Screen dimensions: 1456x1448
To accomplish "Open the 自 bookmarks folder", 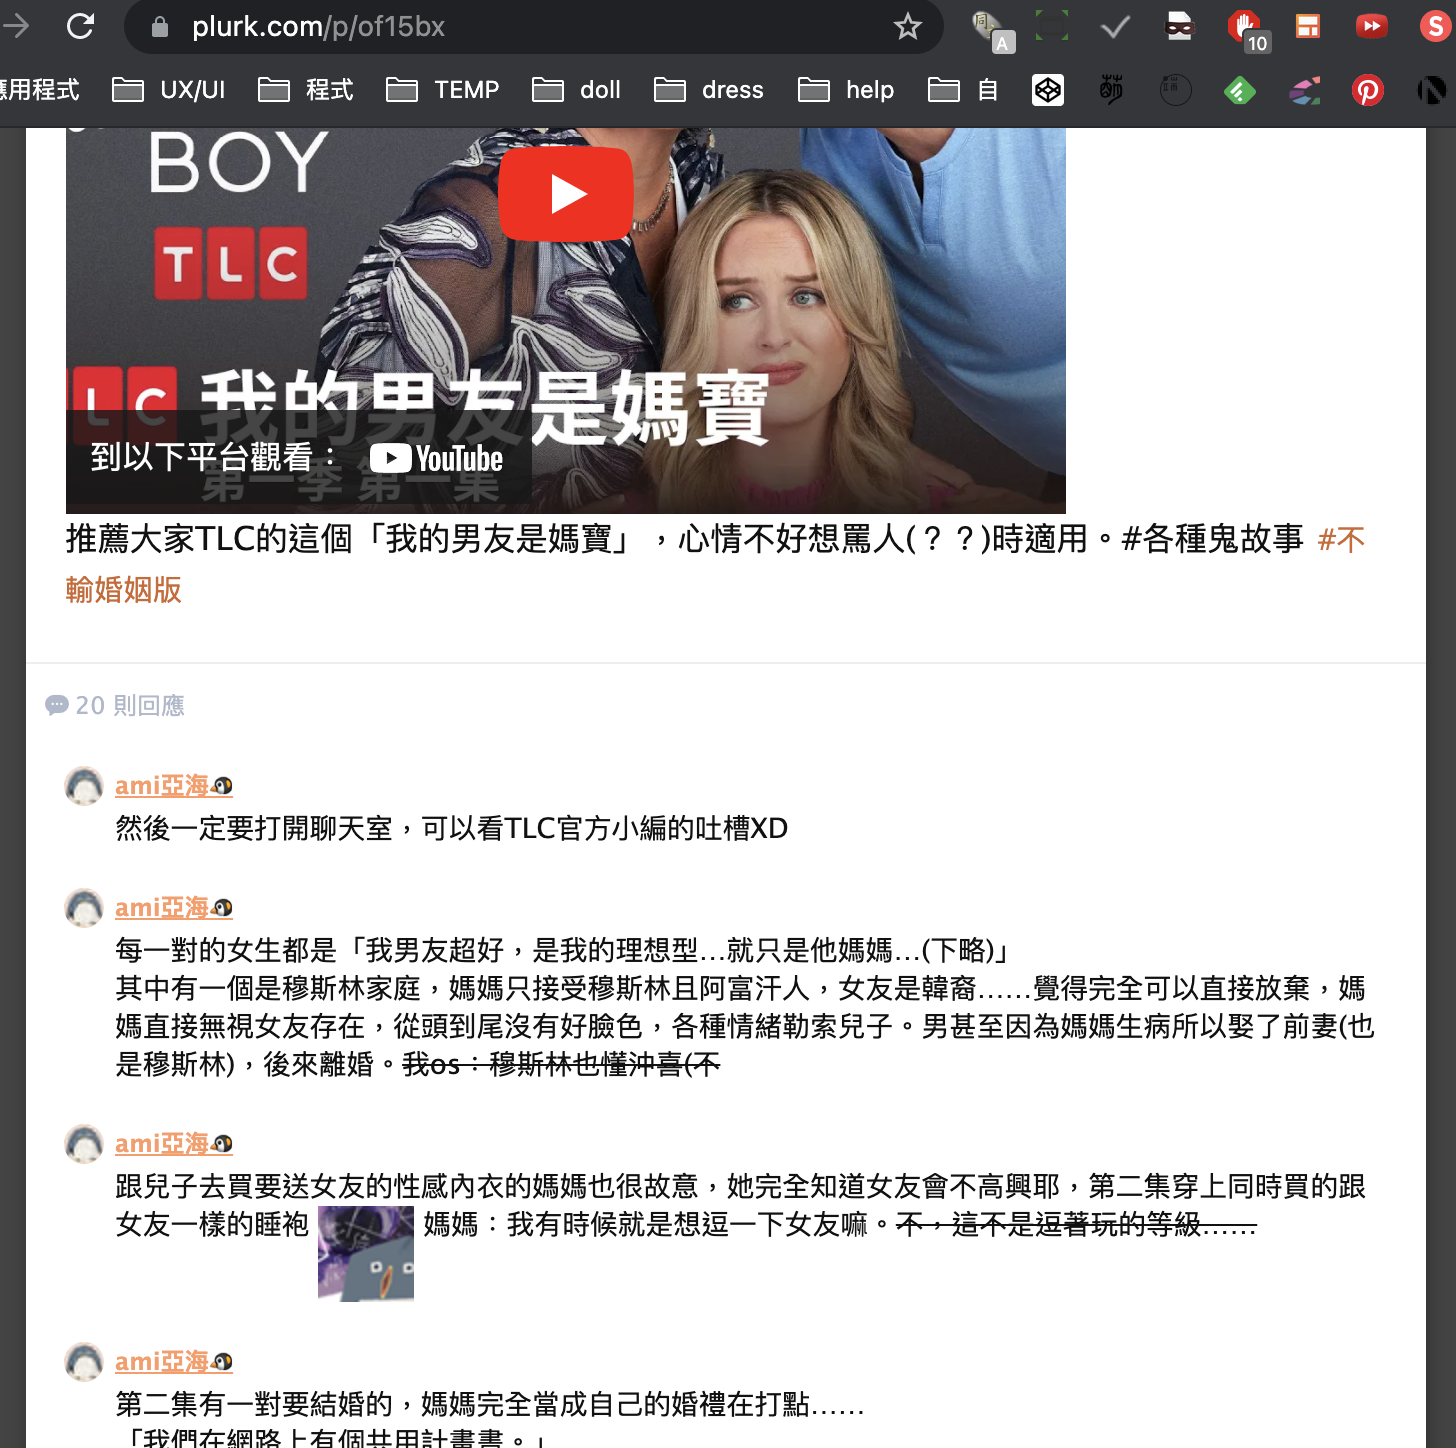I will click(x=963, y=90).
